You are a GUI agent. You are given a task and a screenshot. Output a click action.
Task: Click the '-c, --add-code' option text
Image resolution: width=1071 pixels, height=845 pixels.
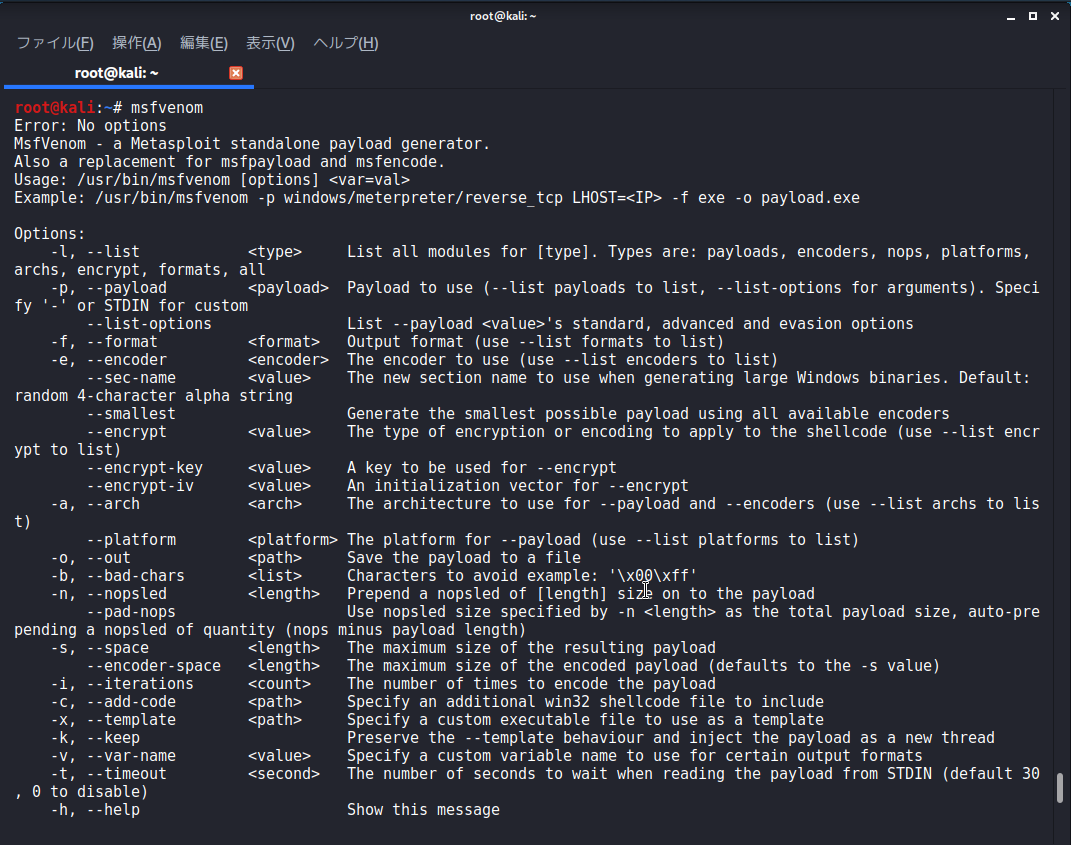[x=113, y=702]
